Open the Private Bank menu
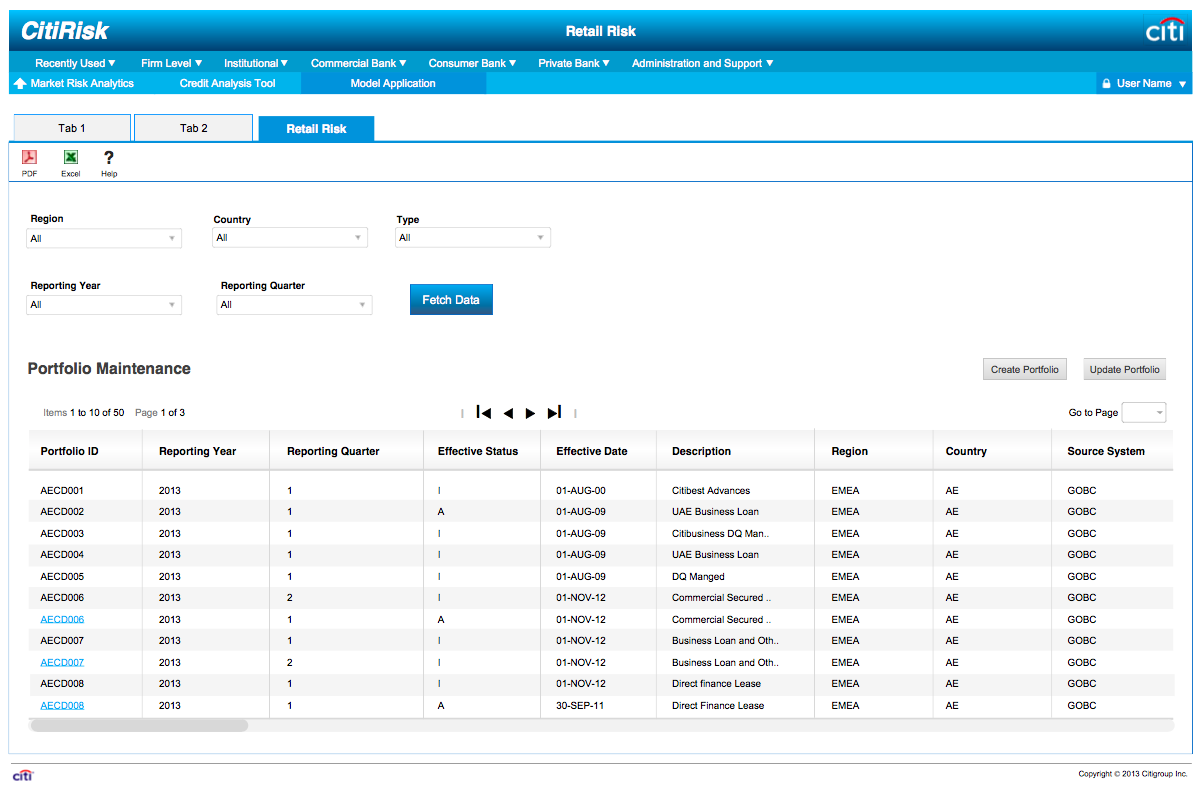1204x789 pixels. click(x=574, y=63)
